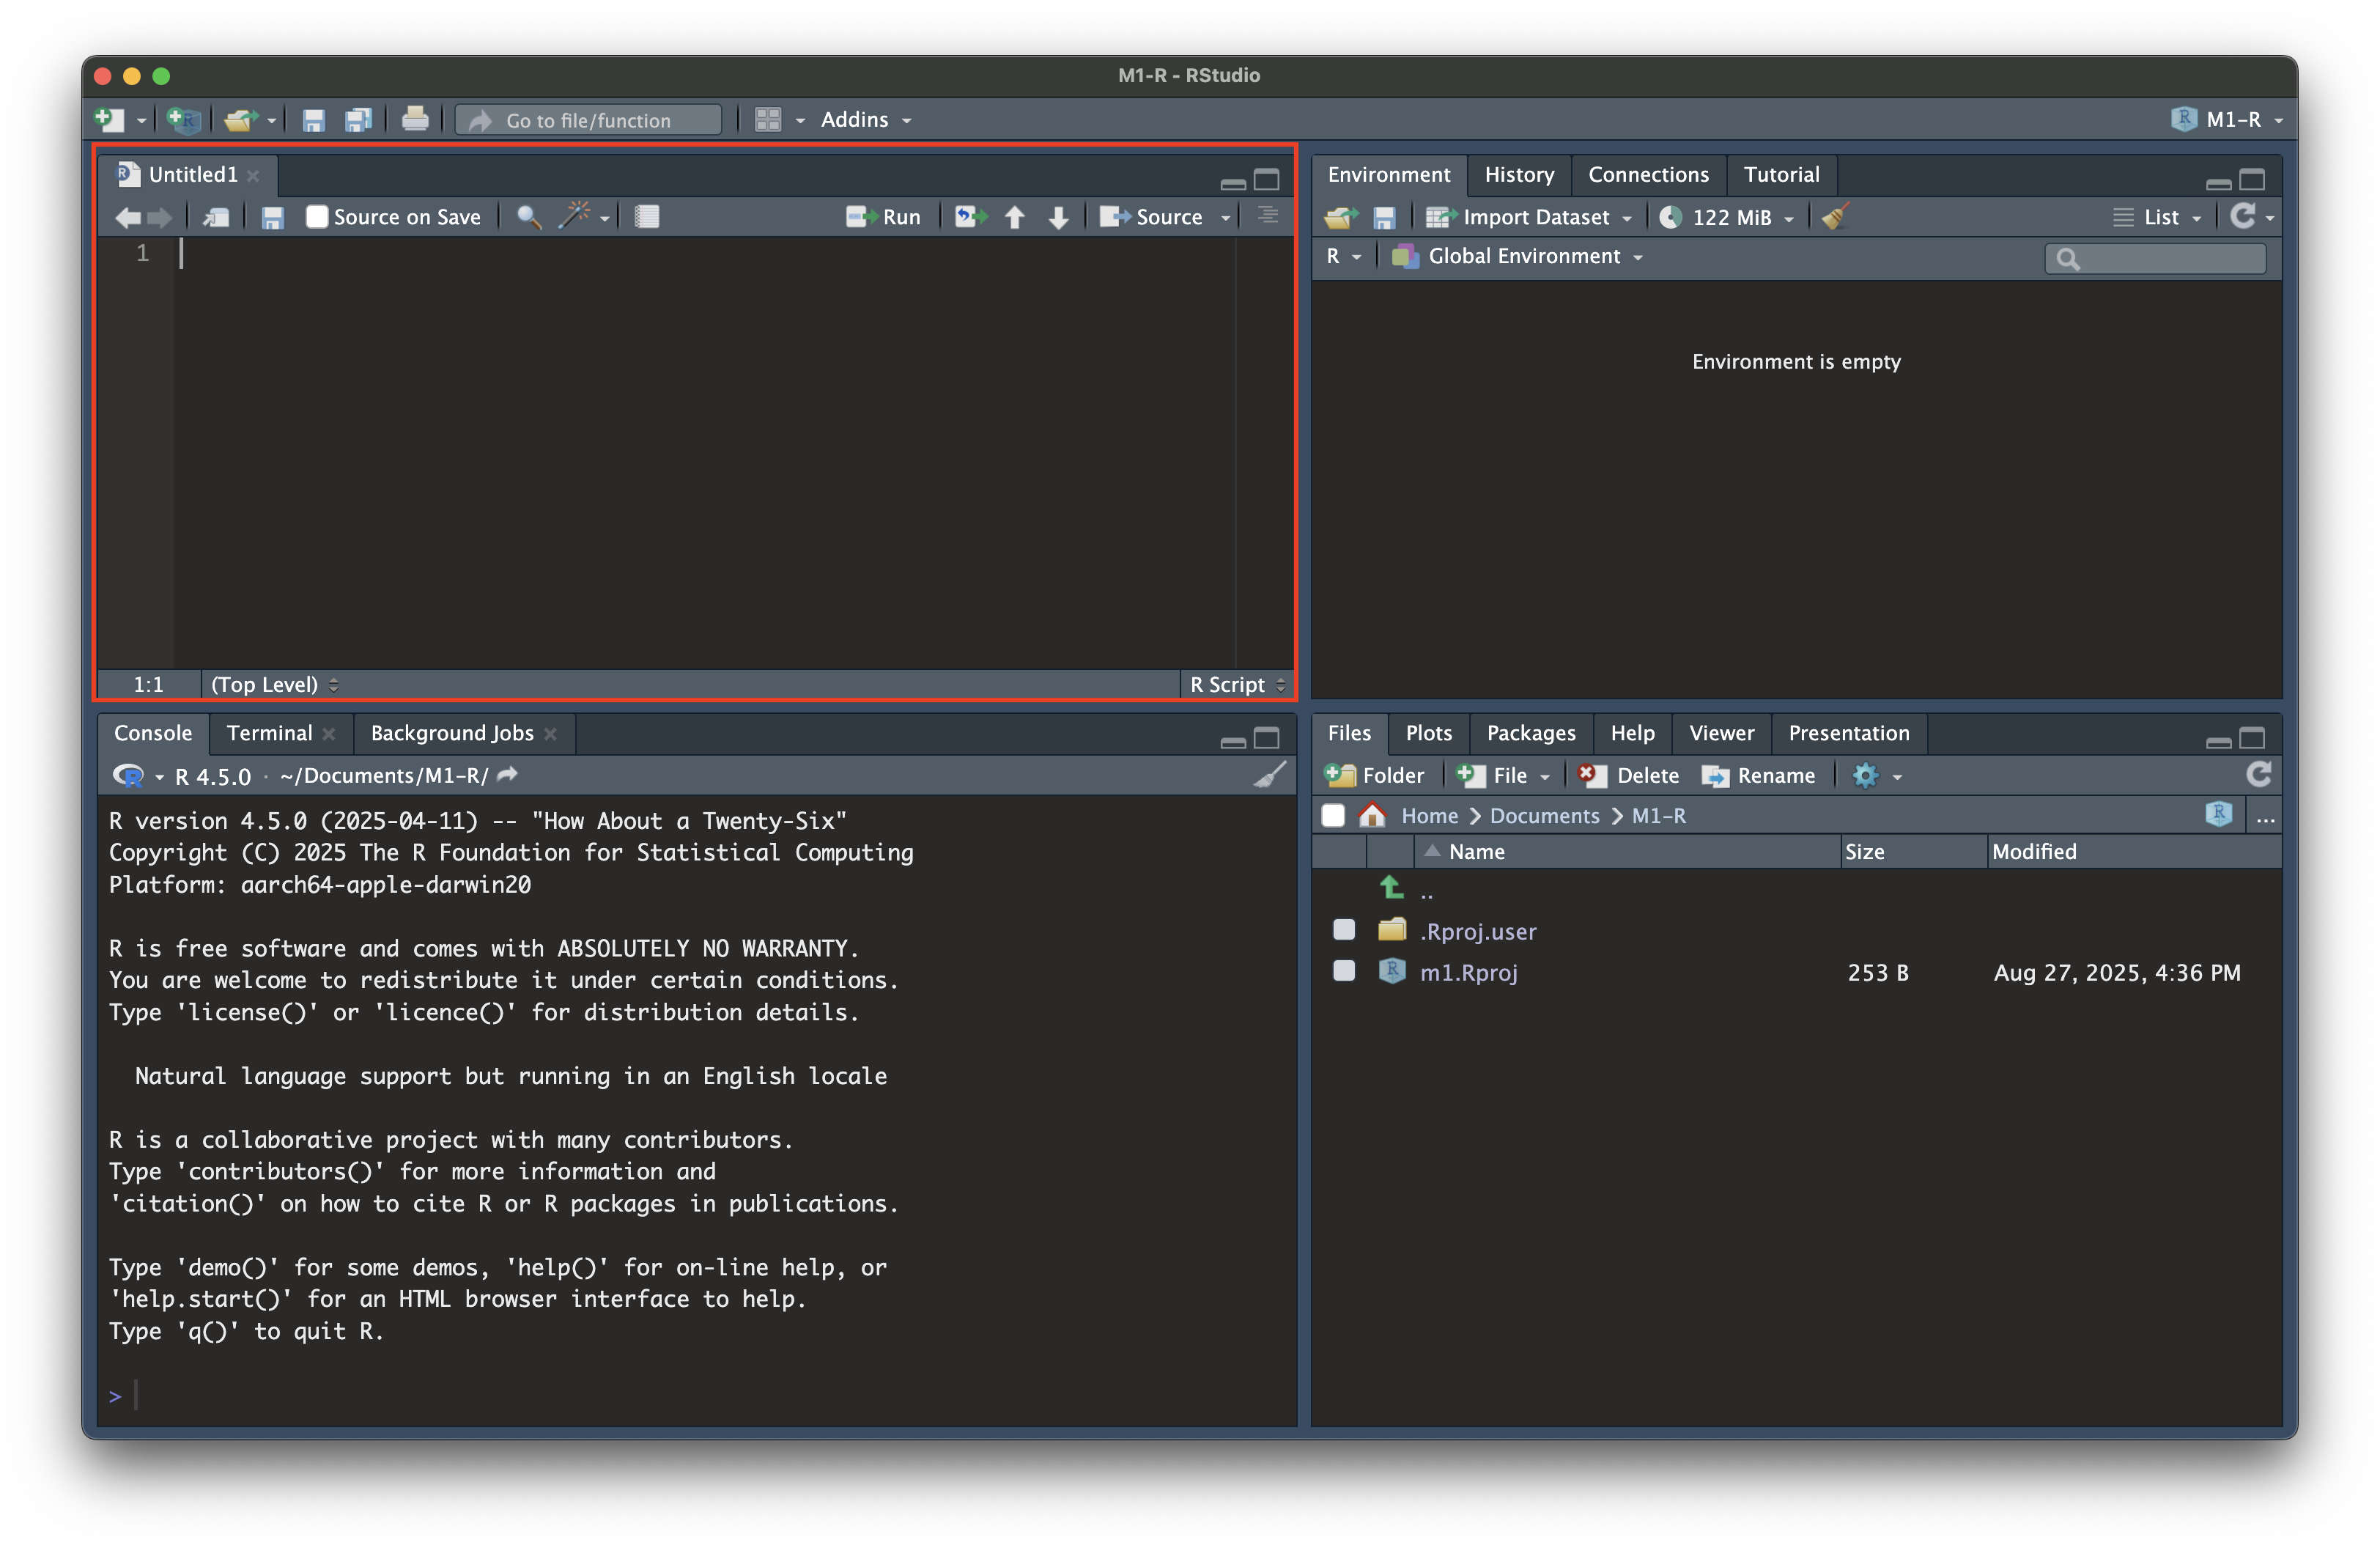The image size is (2380, 1548).
Task: Switch to the History tab
Action: click(x=1519, y=175)
